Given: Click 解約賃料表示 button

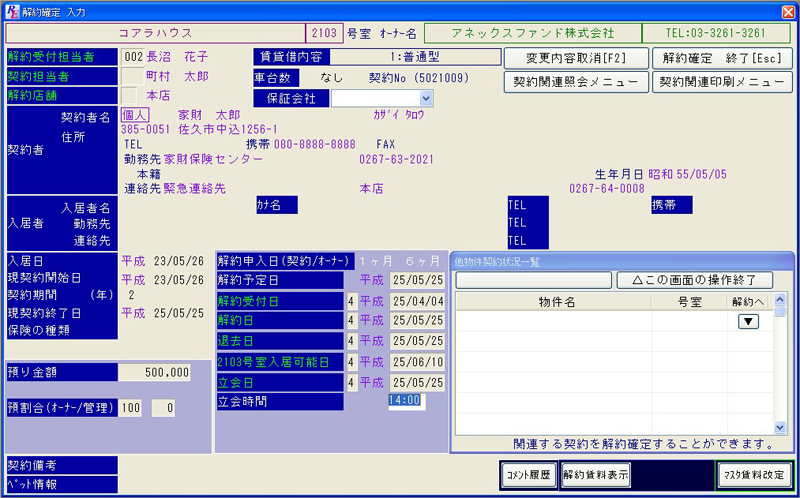Looking at the screenshot, I should 596,475.
